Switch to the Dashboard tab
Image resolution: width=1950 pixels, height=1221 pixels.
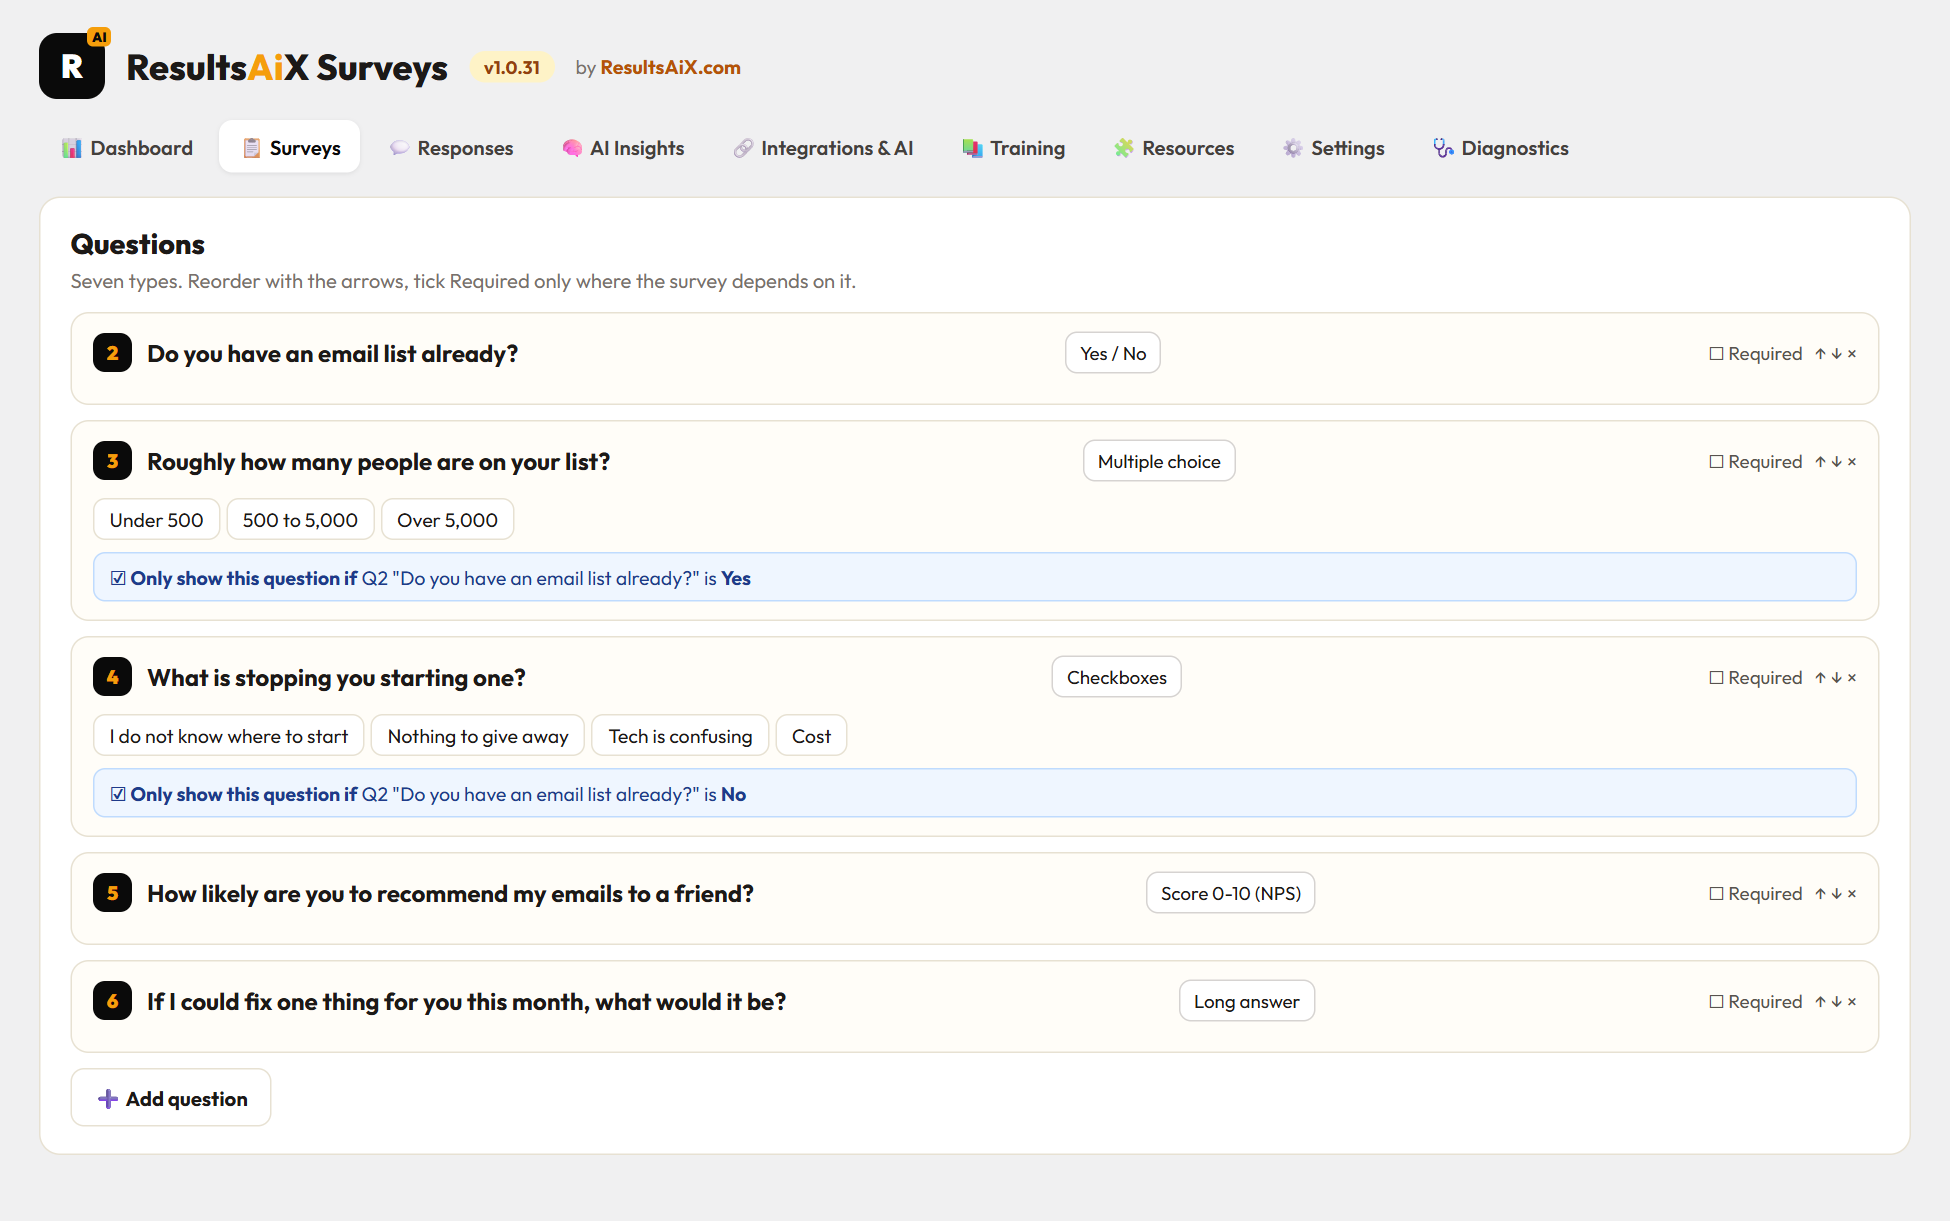tap(127, 148)
